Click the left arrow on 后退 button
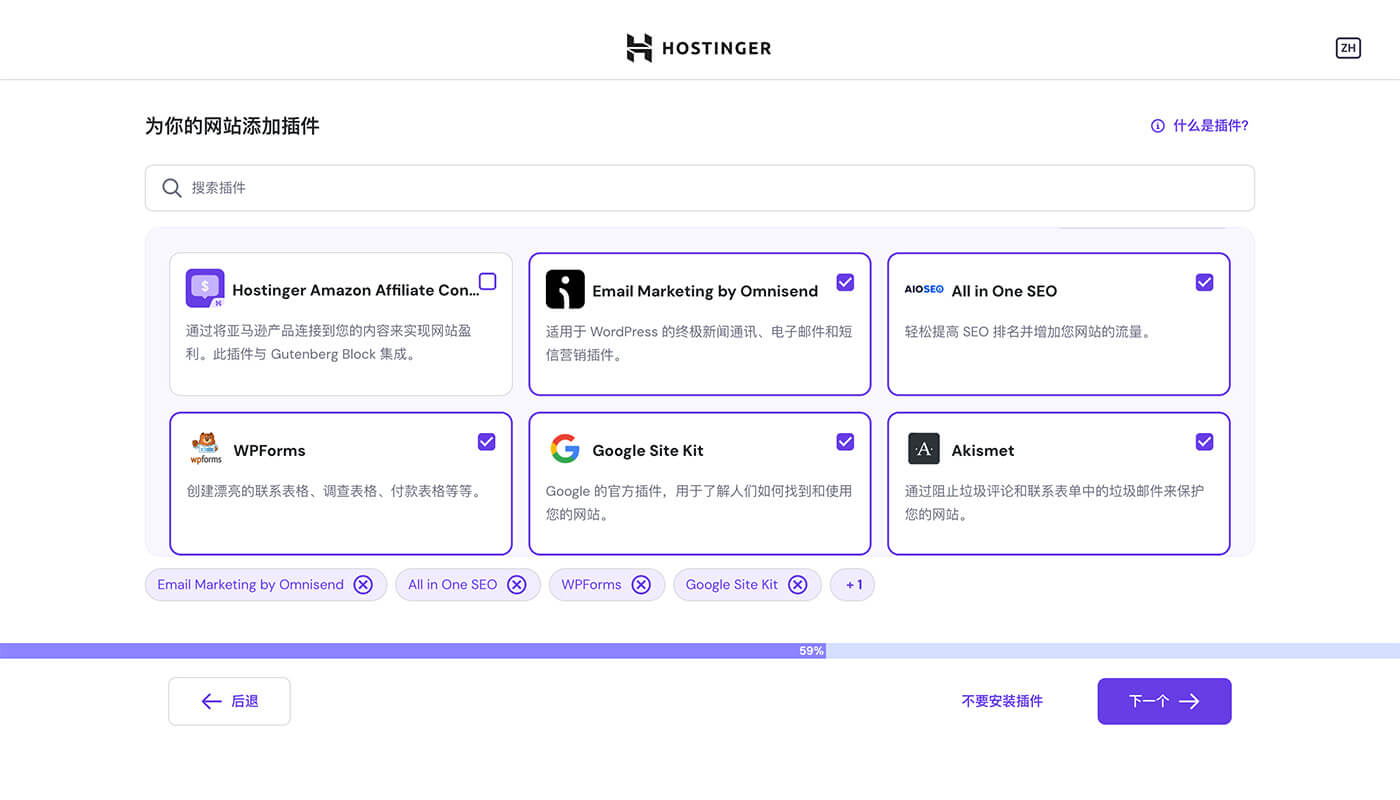The image size is (1400, 800). [211, 702]
